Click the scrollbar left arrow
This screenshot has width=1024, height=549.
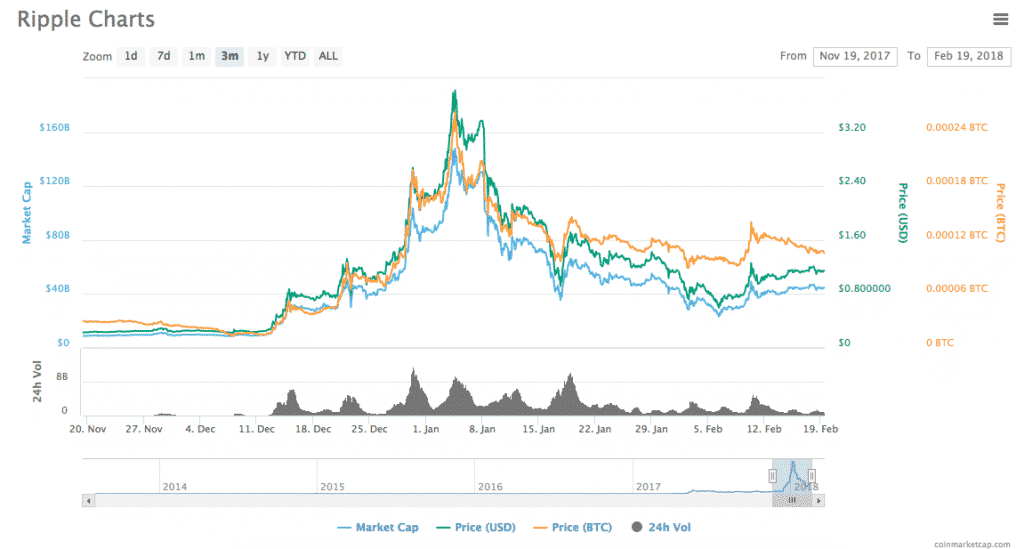coord(89,499)
